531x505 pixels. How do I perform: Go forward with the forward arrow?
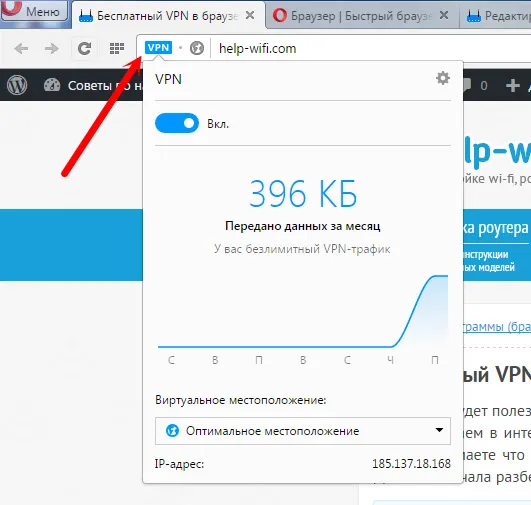tap(51, 48)
